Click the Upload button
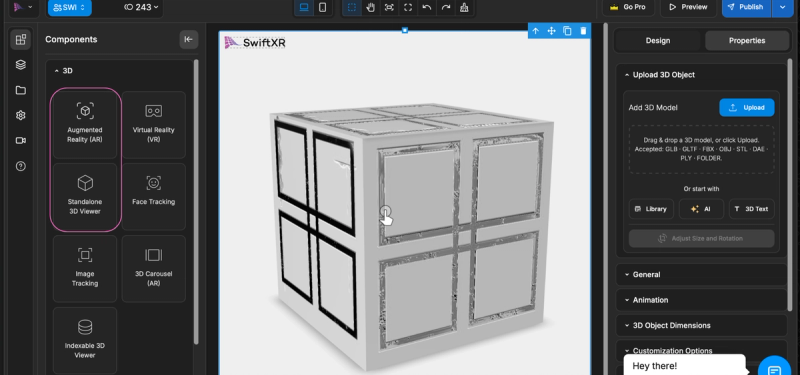Viewport: 800px width, 375px height. (746, 108)
